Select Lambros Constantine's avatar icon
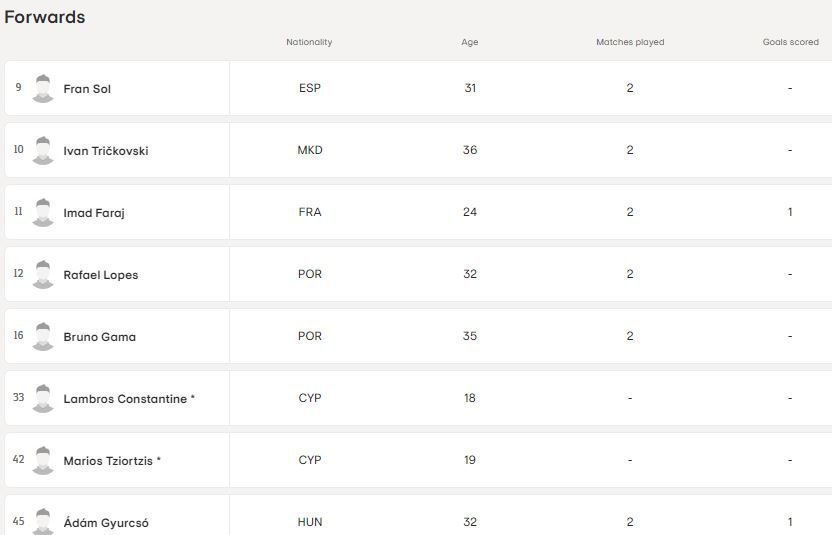This screenshot has width=832, height=535. point(43,399)
